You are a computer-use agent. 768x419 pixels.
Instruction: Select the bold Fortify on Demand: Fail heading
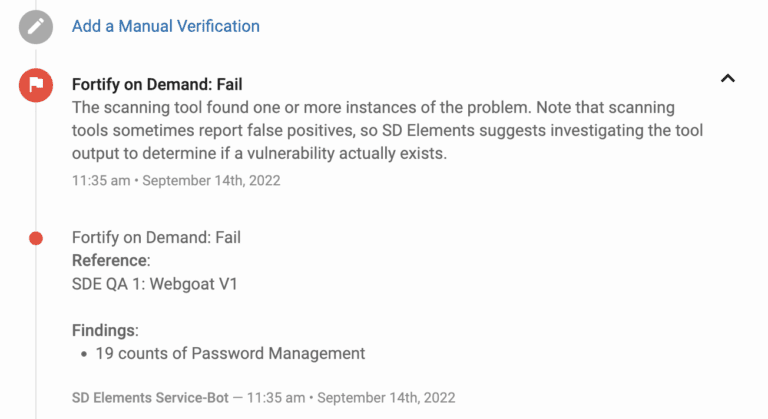(x=157, y=84)
